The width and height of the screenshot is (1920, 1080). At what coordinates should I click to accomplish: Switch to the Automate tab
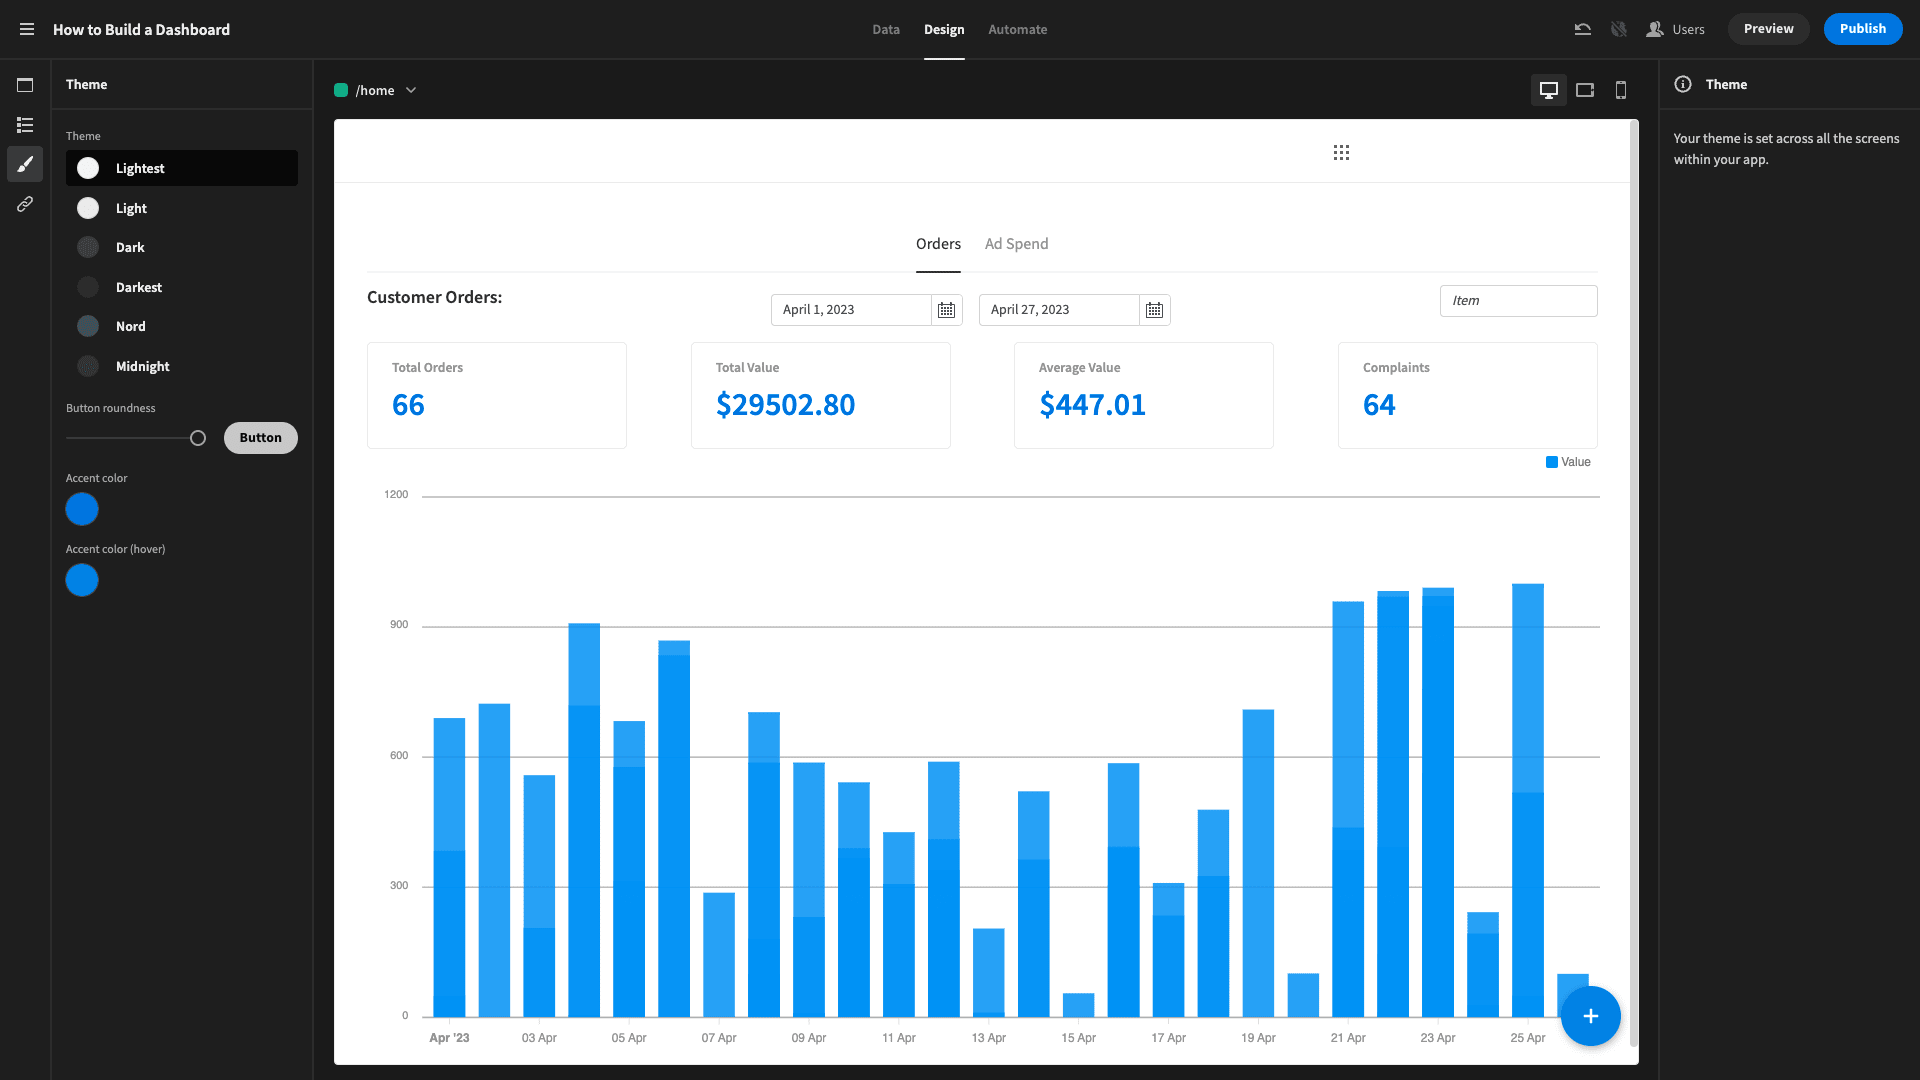(1018, 29)
